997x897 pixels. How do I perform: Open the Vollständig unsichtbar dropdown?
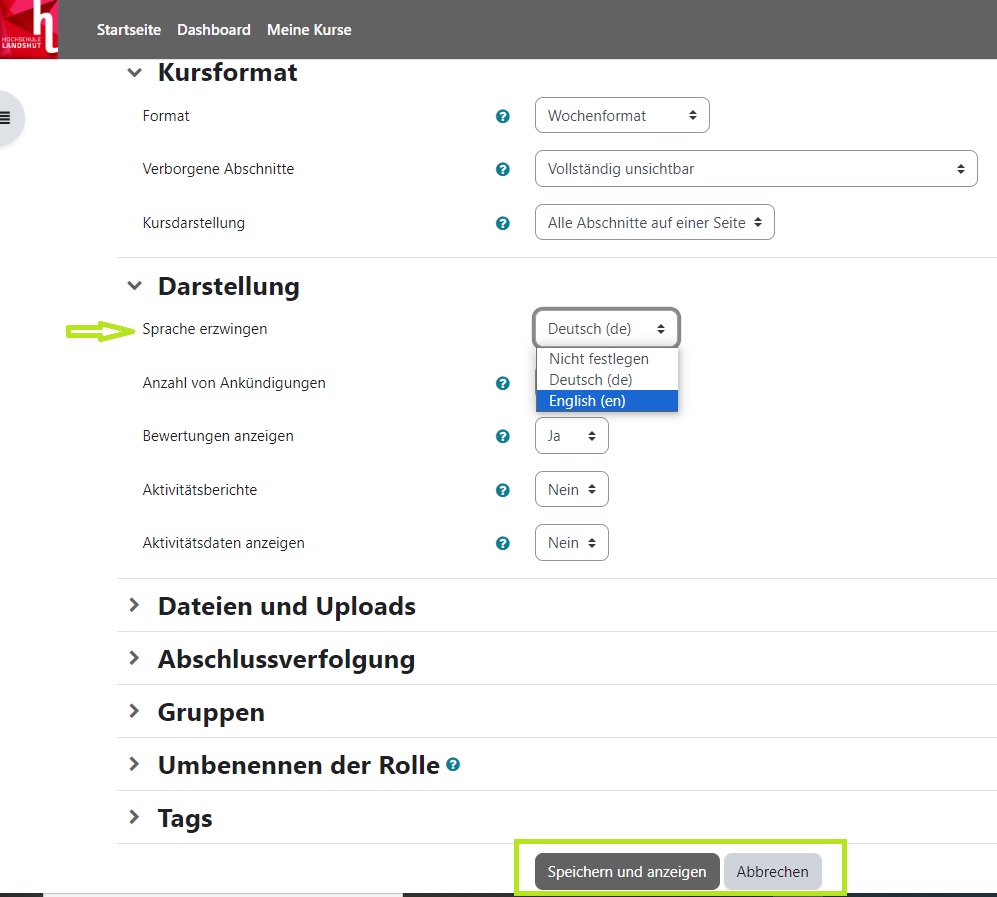755,168
